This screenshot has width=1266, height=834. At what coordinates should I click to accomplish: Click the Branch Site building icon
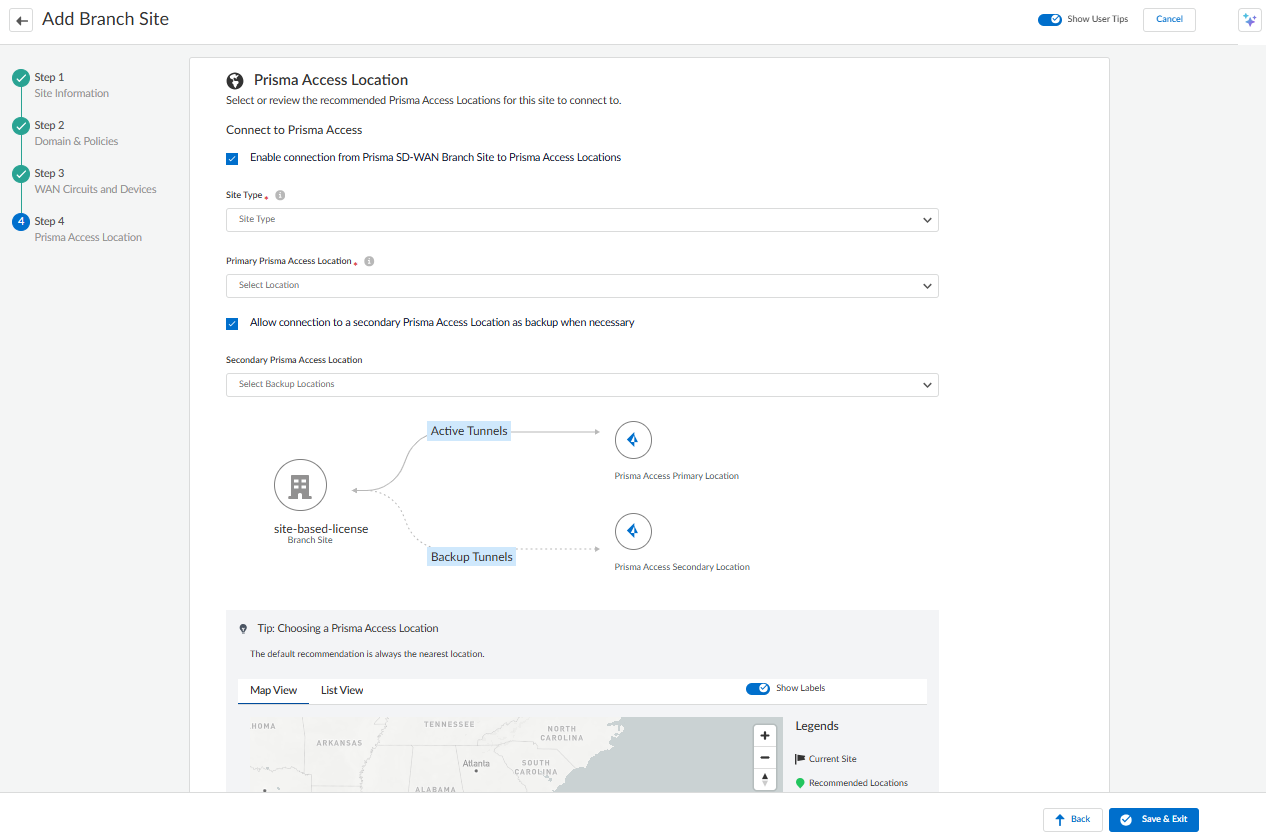point(300,486)
